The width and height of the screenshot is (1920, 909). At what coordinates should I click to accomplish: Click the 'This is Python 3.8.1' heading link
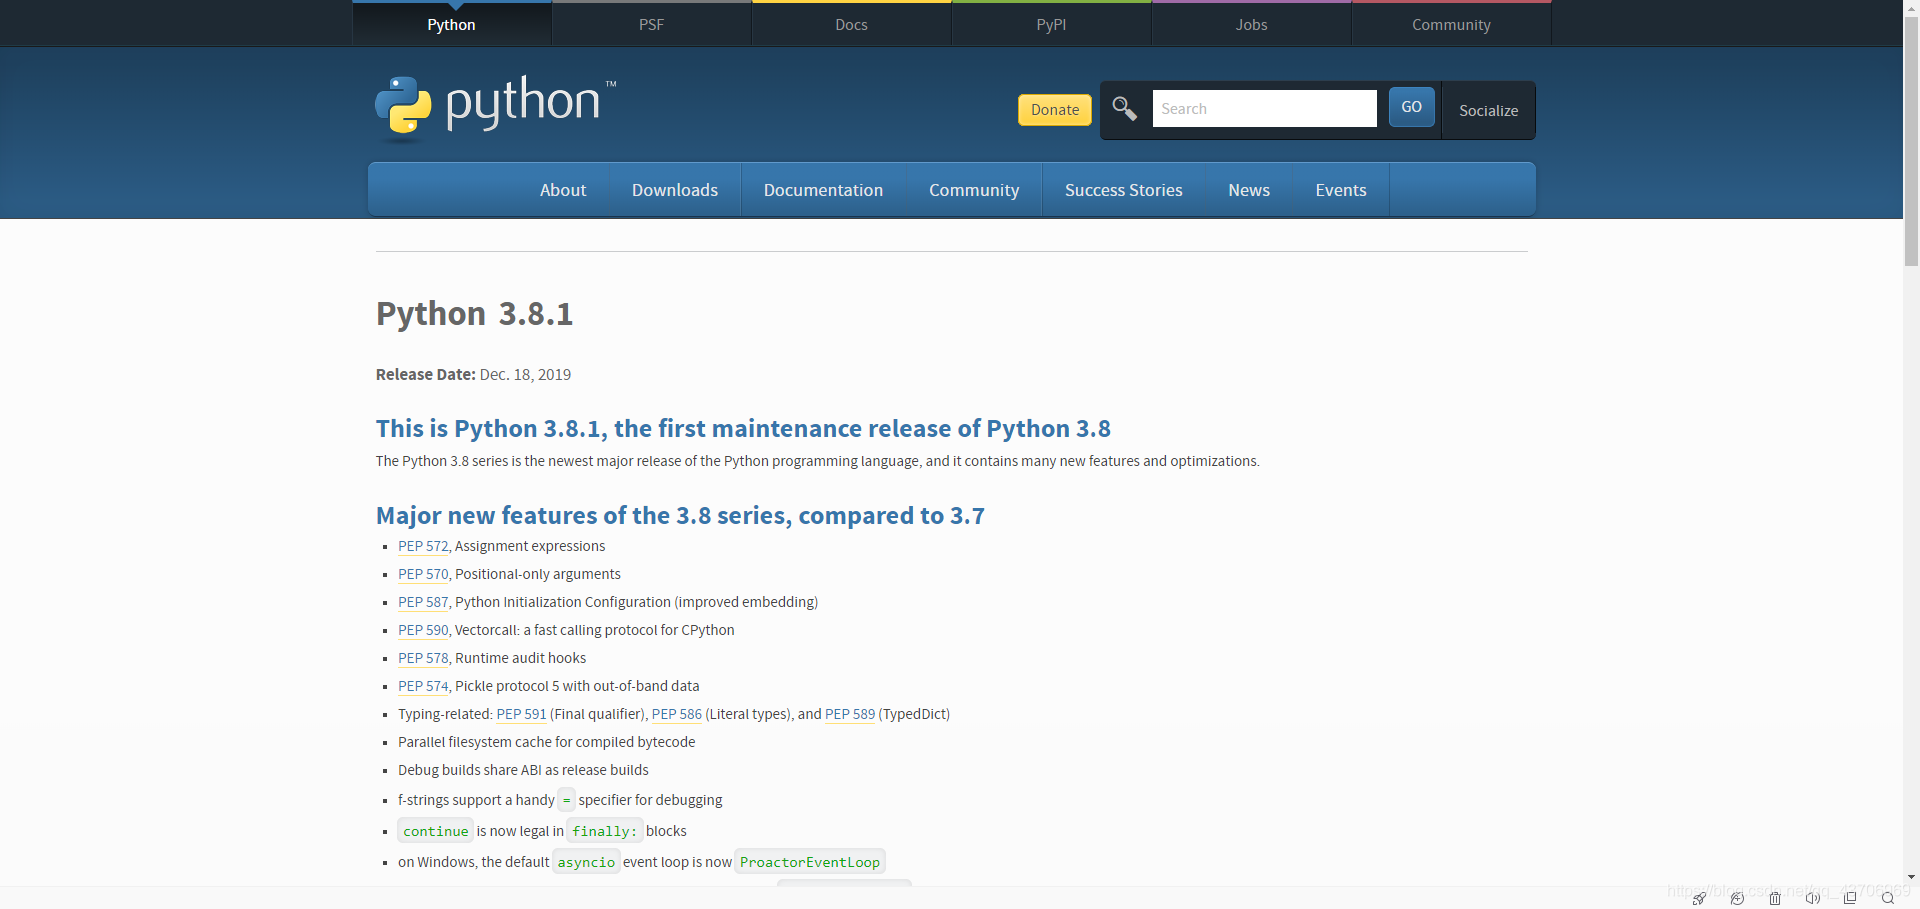tap(743, 429)
